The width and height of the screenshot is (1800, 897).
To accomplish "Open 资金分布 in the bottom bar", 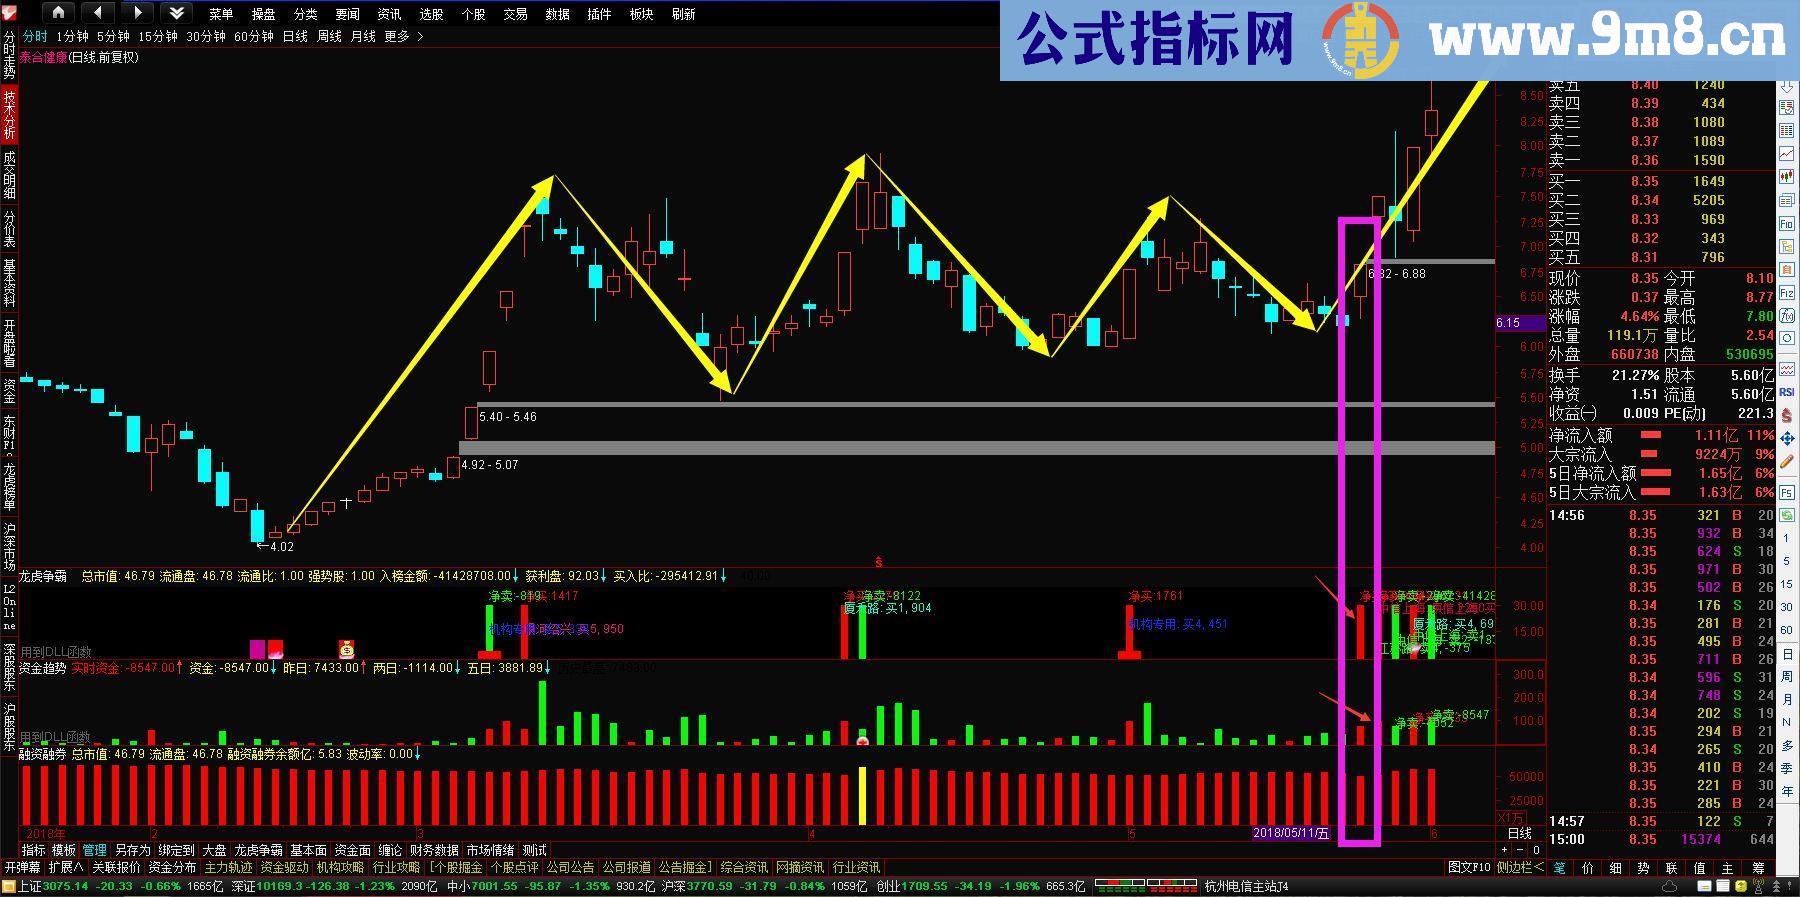I will [172, 867].
